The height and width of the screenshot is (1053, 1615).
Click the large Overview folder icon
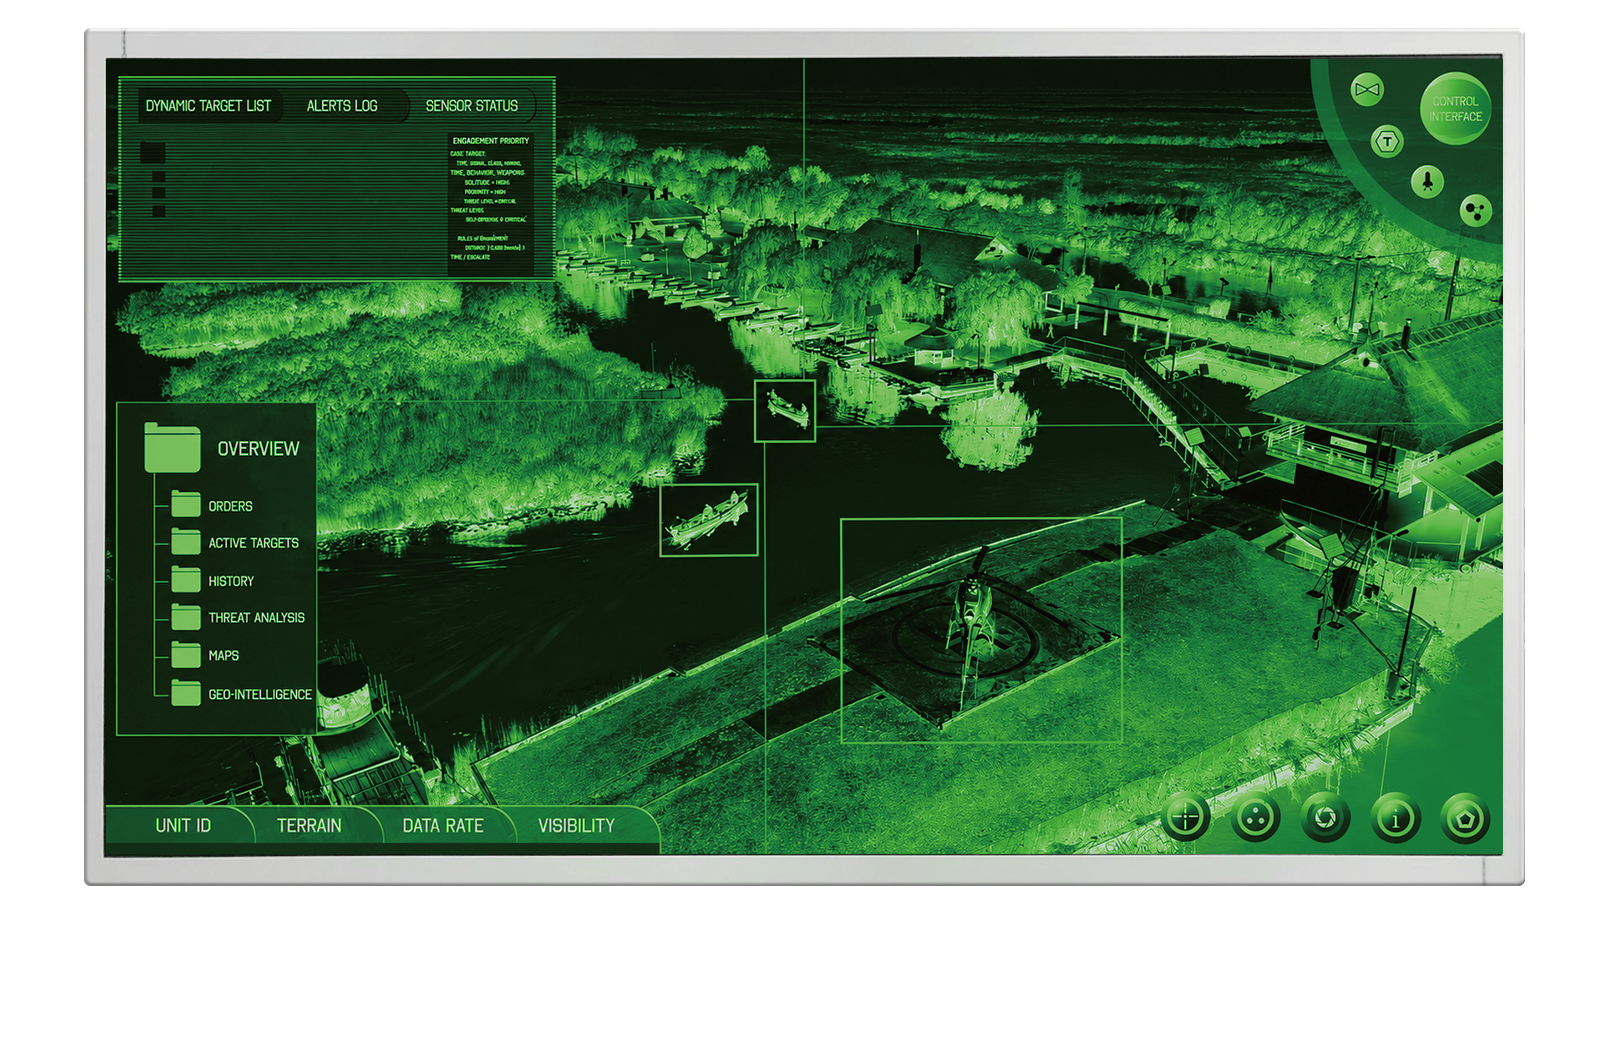[x=172, y=447]
